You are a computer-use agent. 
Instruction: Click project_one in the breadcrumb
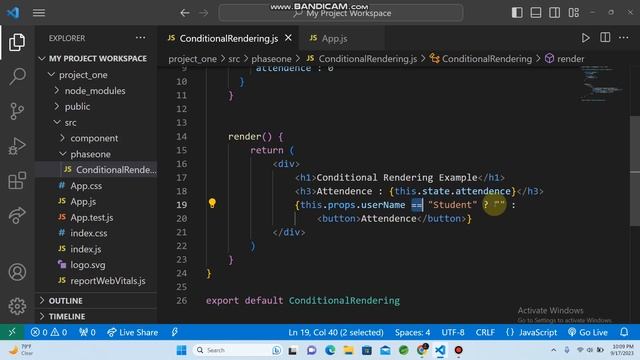coord(192,59)
